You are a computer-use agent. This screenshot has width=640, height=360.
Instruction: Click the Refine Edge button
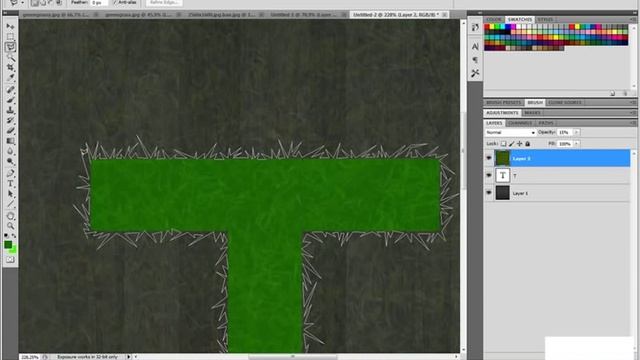click(164, 2)
